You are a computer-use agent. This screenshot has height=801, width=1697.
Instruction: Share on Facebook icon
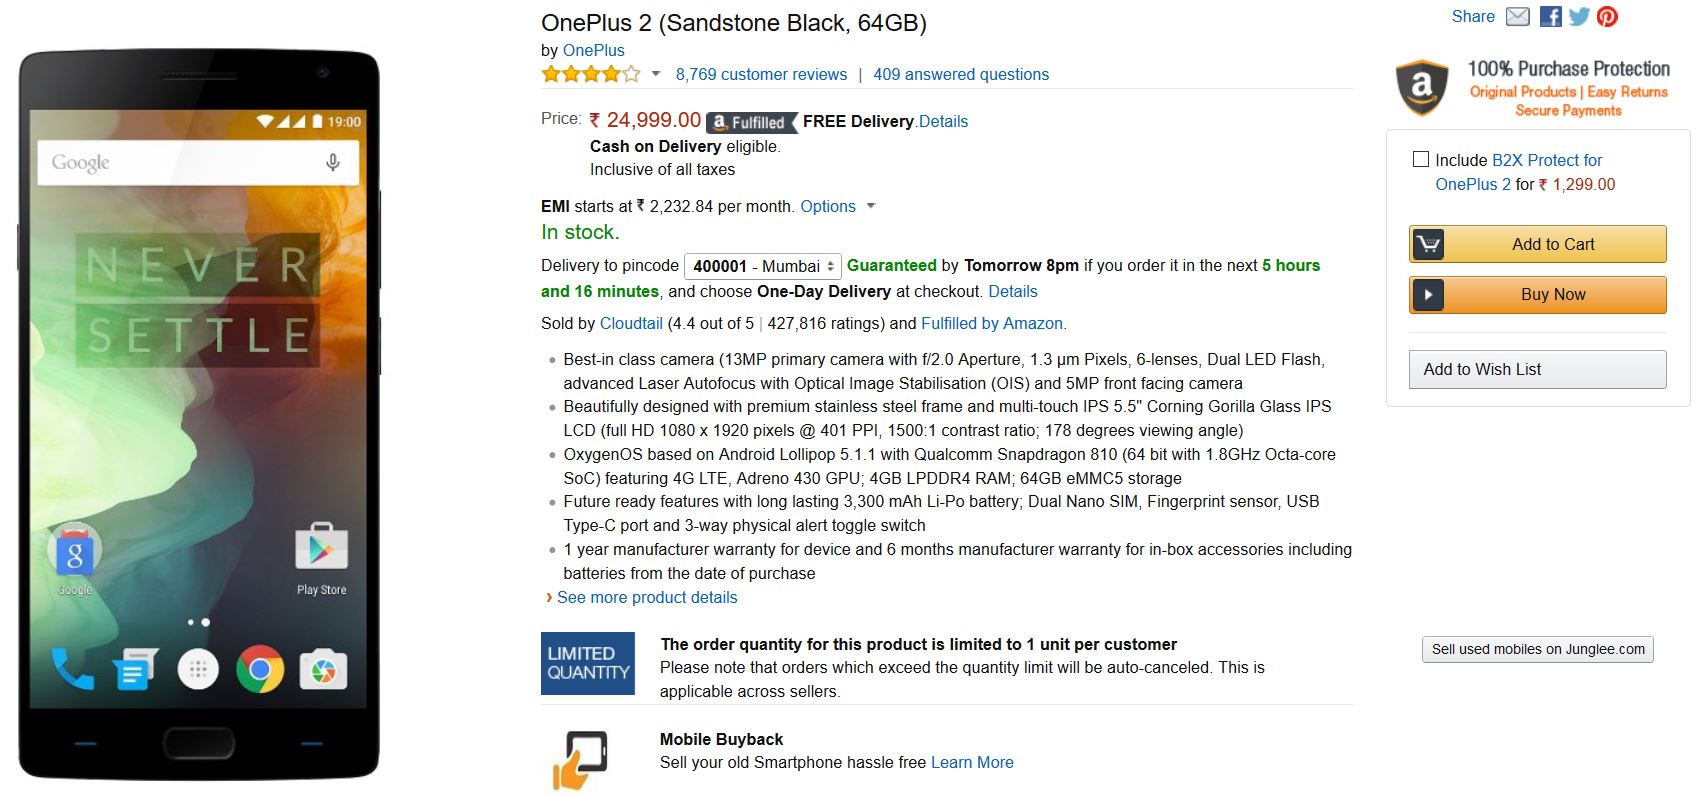click(1551, 17)
